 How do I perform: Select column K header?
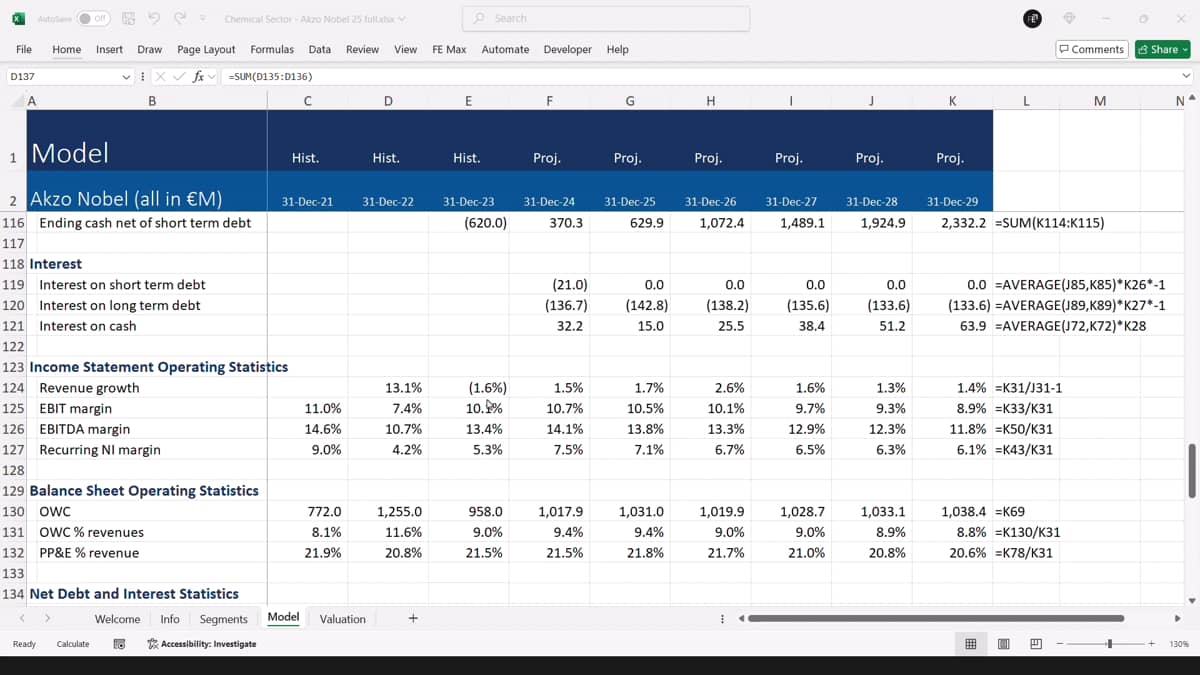point(952,101)
